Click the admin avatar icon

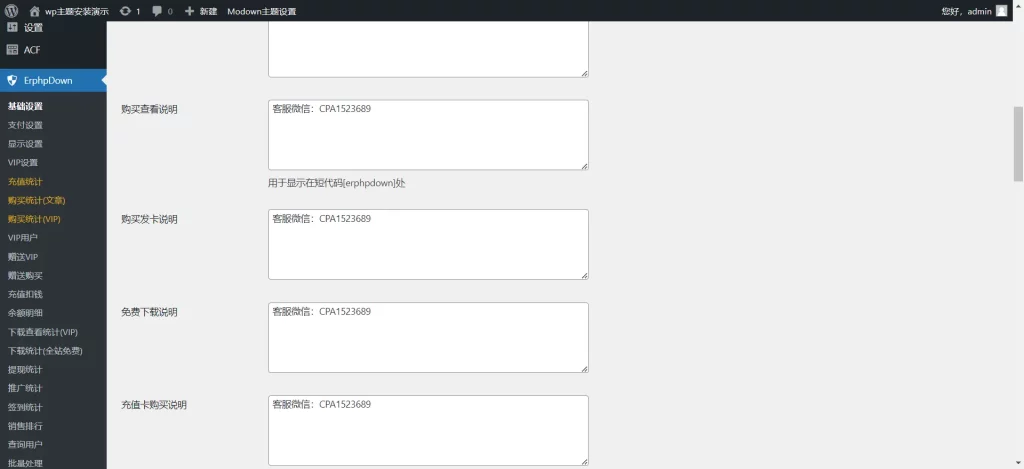(x=1001, y=11)
